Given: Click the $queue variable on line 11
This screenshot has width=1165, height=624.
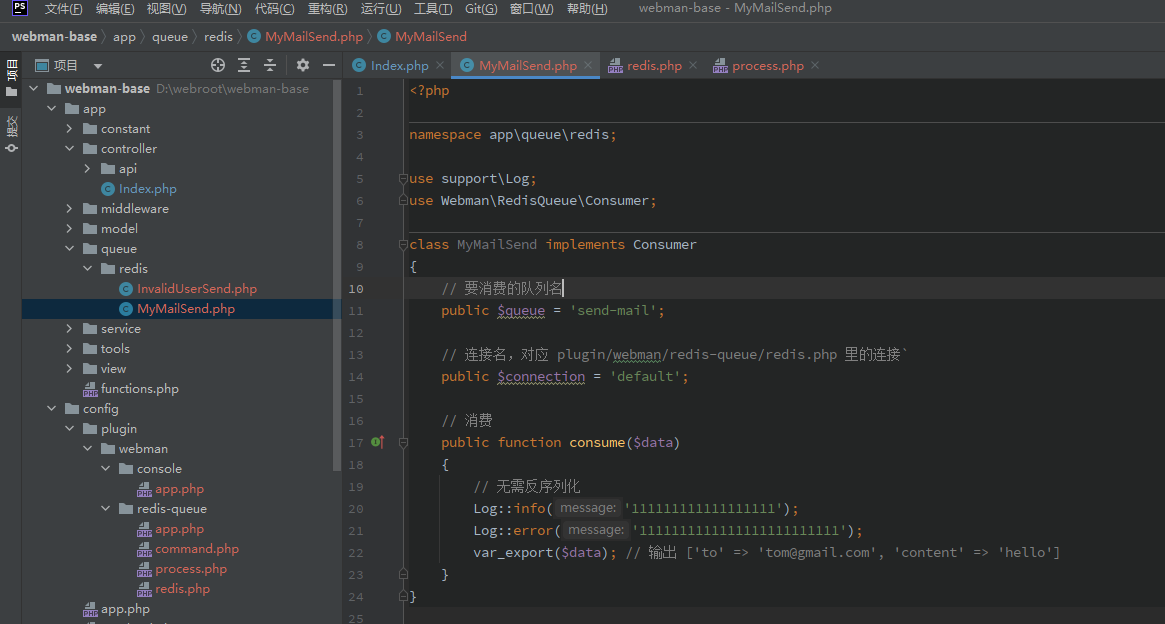Looking at the screenshot, I should pos(521,311).
